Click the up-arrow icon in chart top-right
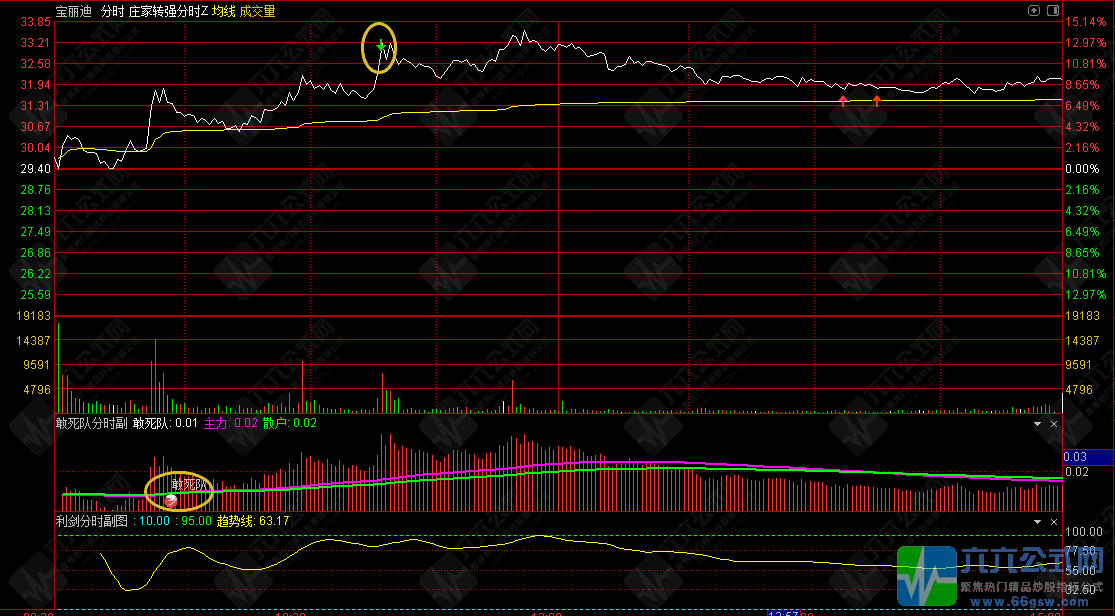This screenshot has height=616, width=1115. pos(1034,10)
